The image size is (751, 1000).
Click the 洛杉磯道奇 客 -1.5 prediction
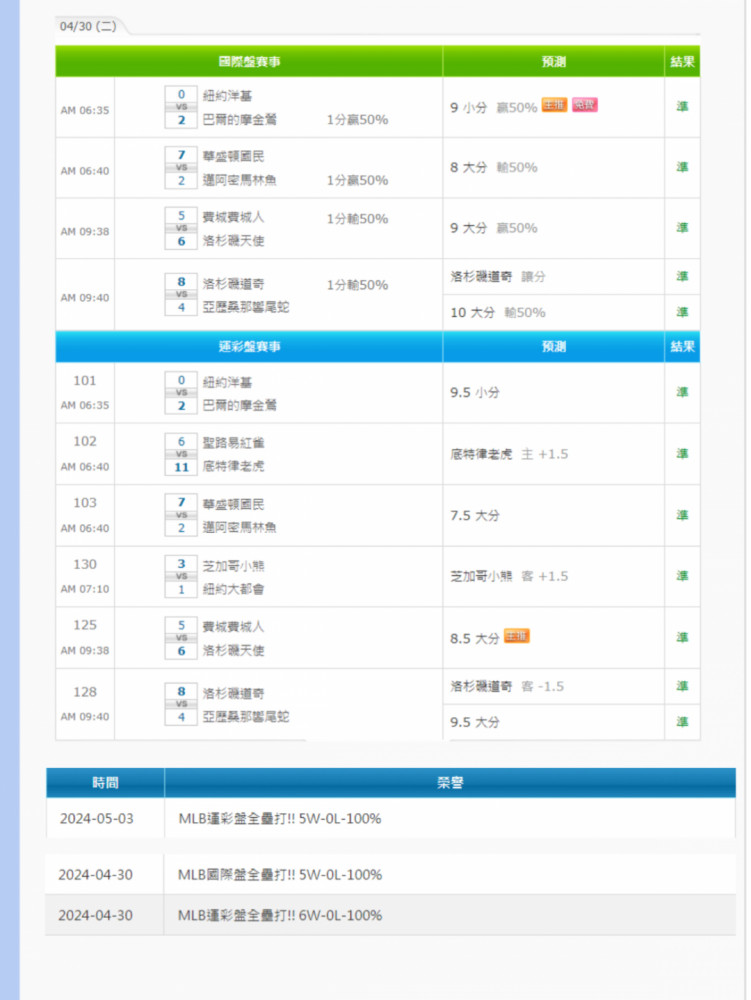click(x=507, y=686)
